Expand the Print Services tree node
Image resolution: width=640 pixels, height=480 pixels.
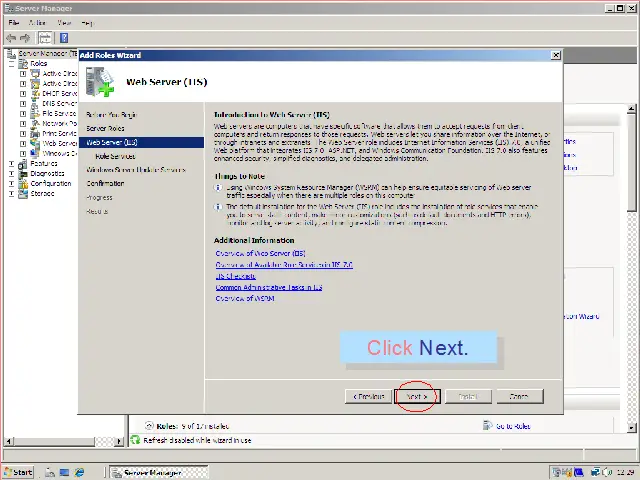[x=23, y=133]
